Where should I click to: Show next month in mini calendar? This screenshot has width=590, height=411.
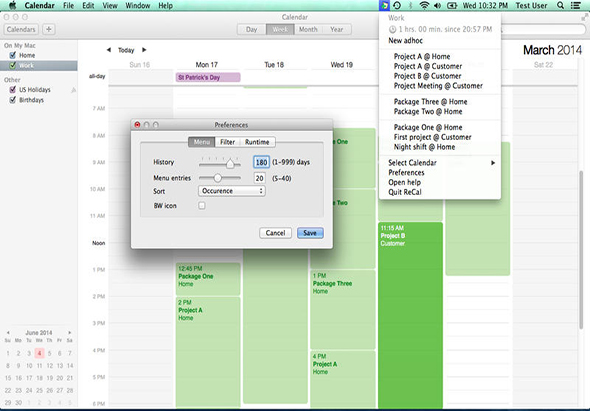click(69, 333)
